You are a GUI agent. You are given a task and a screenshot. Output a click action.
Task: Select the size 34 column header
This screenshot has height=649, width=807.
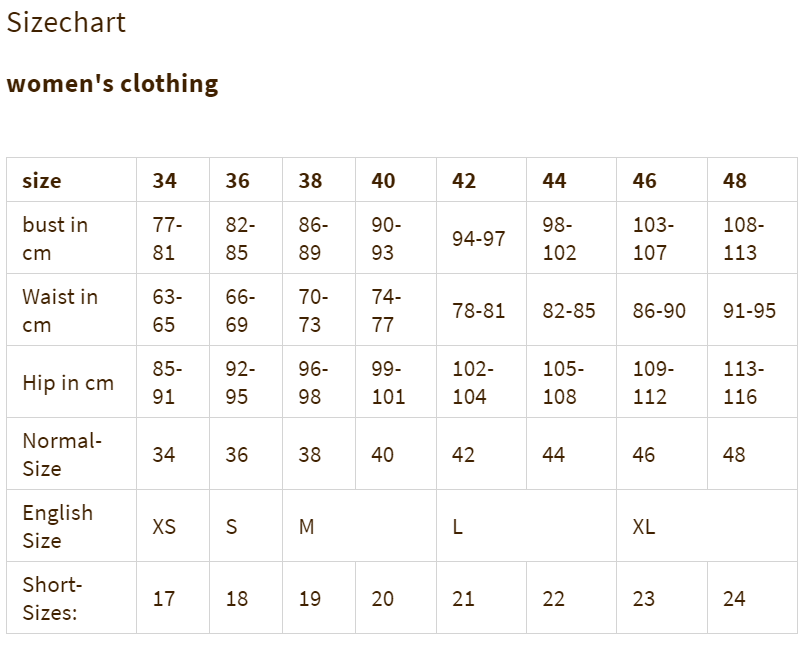click(x=173, y=180)
